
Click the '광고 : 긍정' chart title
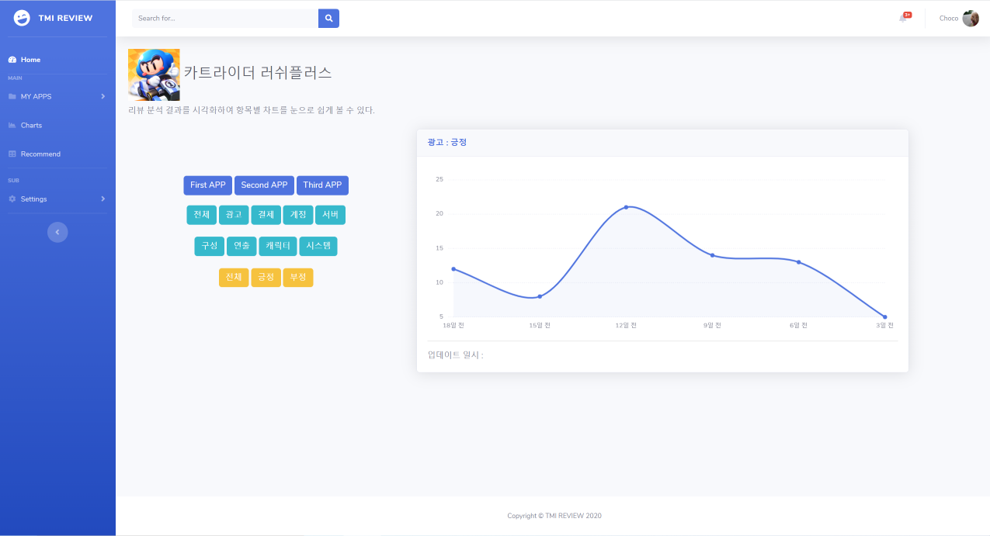tap(447, 143)
